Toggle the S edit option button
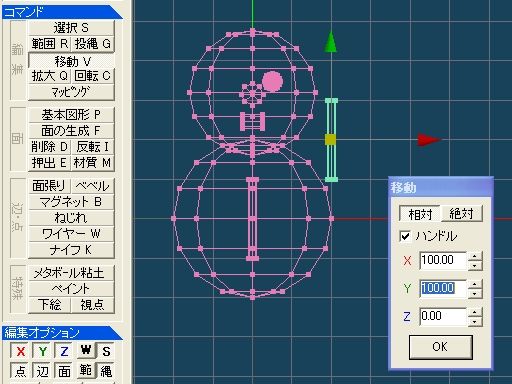Image resolution: width=512 pixels, height=384 pixels. click(106, 351)
